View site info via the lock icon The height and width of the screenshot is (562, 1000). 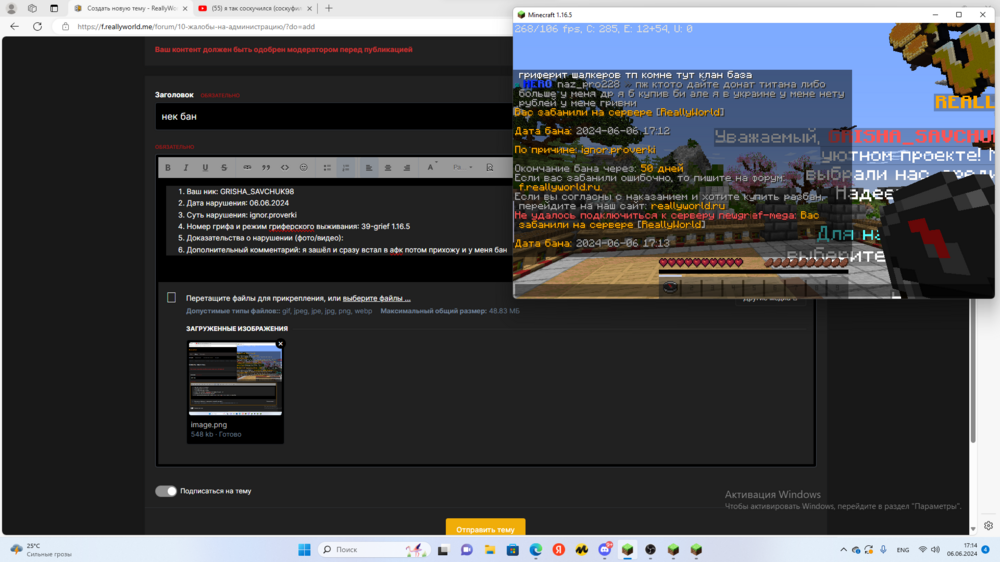click(65, 27)
